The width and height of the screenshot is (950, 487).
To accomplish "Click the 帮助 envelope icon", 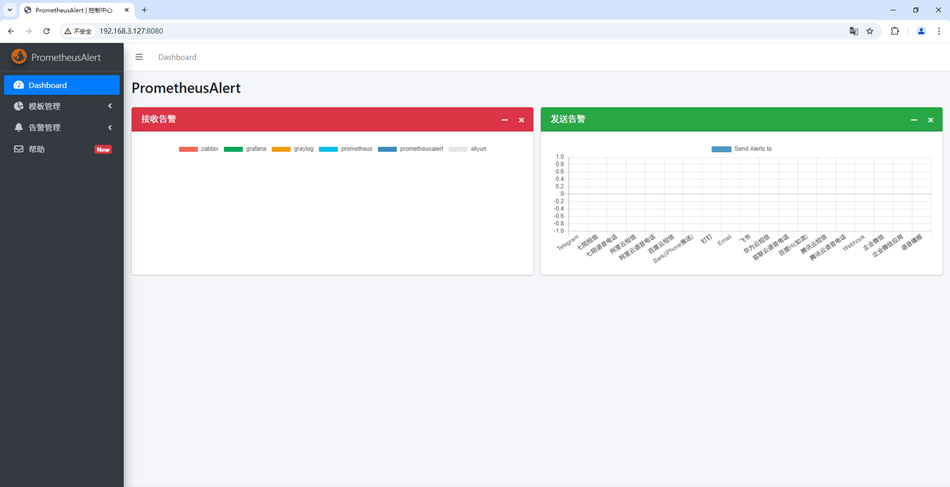I will point(19,149).
